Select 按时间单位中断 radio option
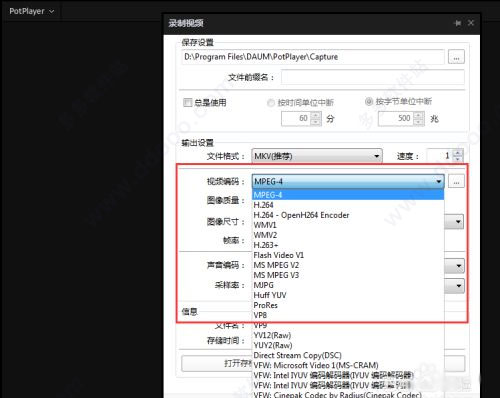Image resolution: width=500 pixels, height=398 pixels. click(x=271, y=103)
